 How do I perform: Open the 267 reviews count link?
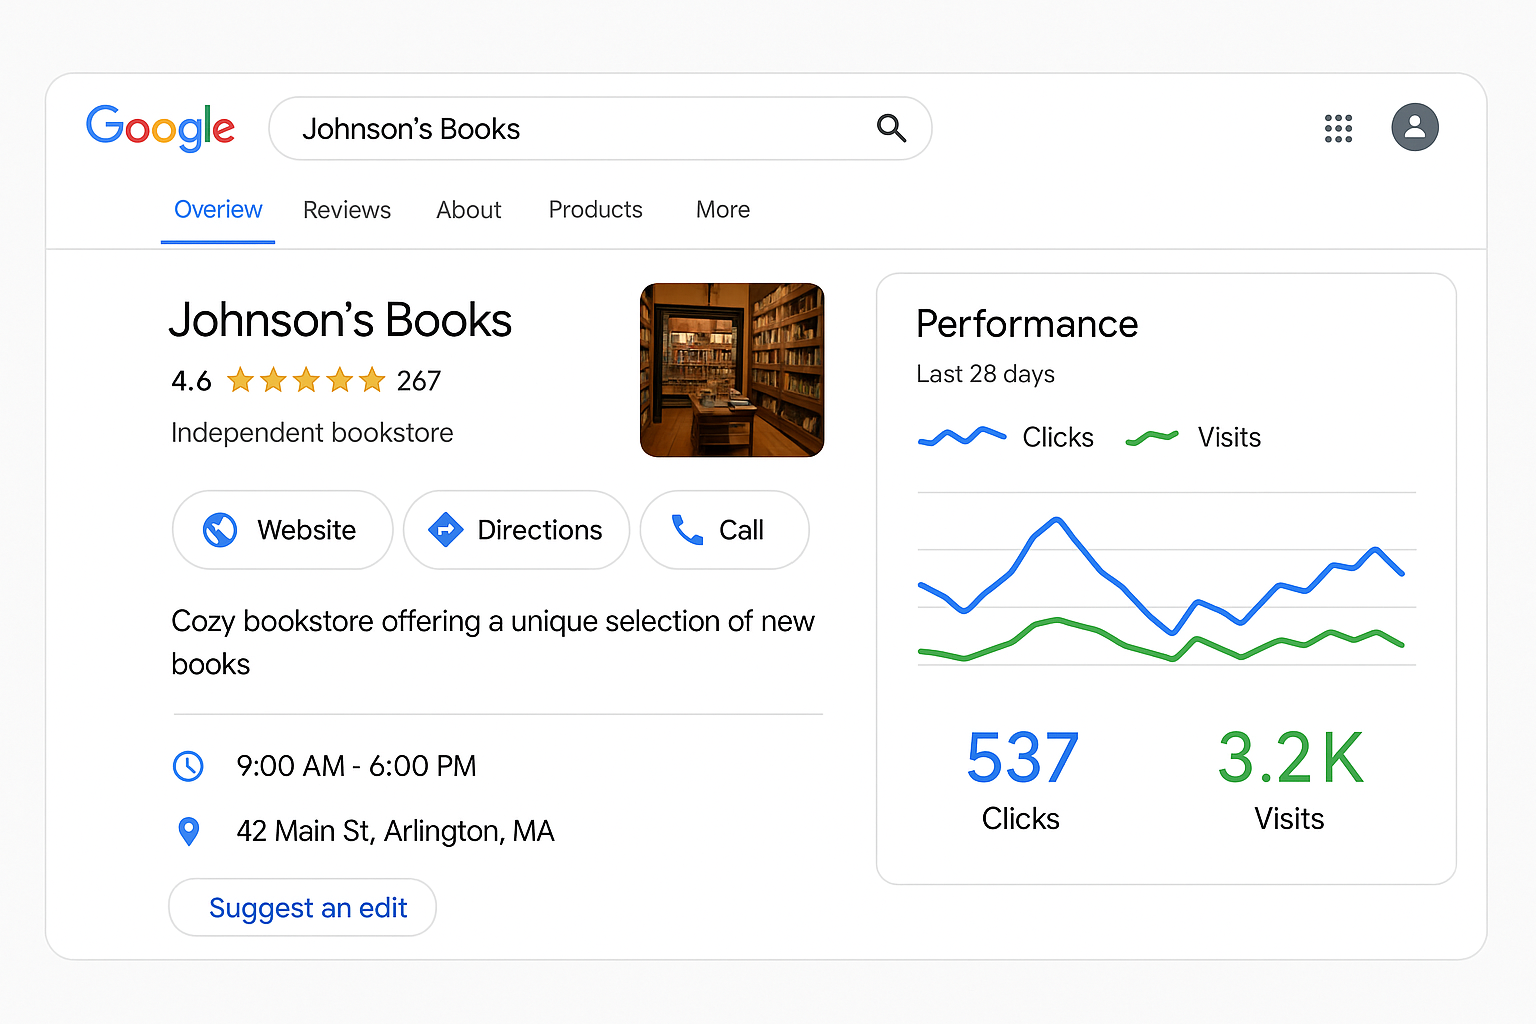click(418, 380)
